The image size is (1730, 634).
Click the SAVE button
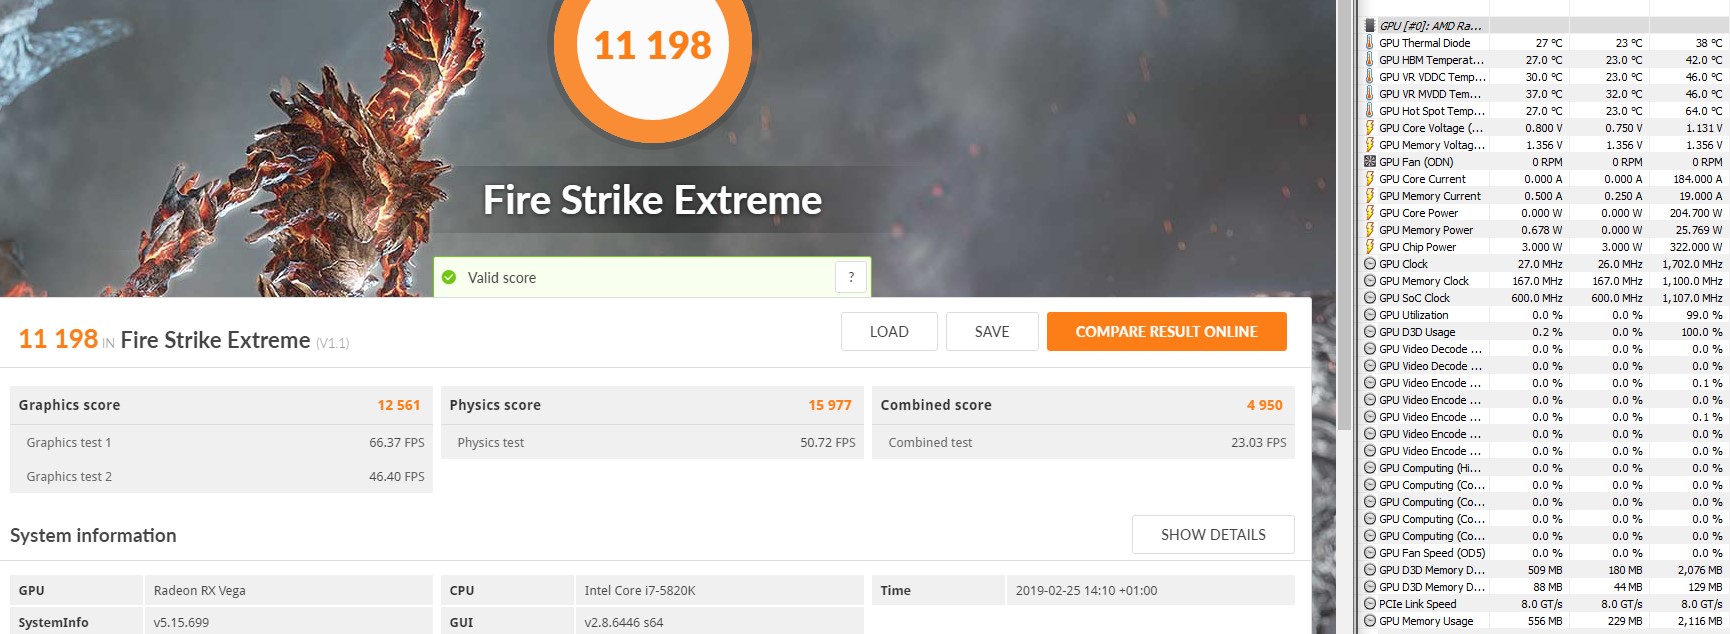(992, 332)
